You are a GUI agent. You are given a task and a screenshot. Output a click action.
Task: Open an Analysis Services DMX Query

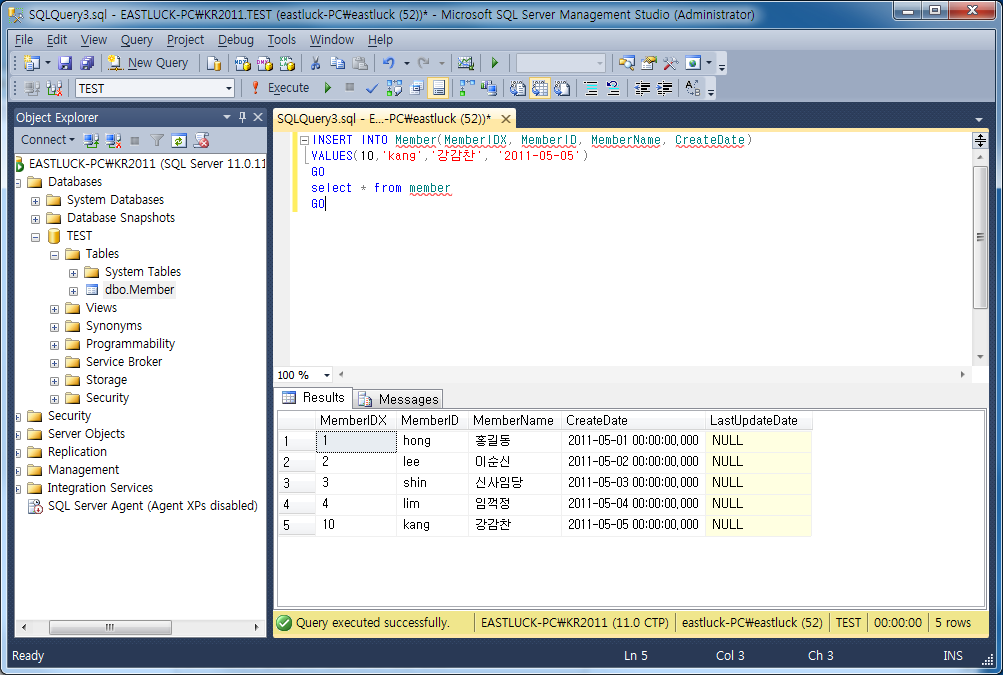[x=265, y=63]
